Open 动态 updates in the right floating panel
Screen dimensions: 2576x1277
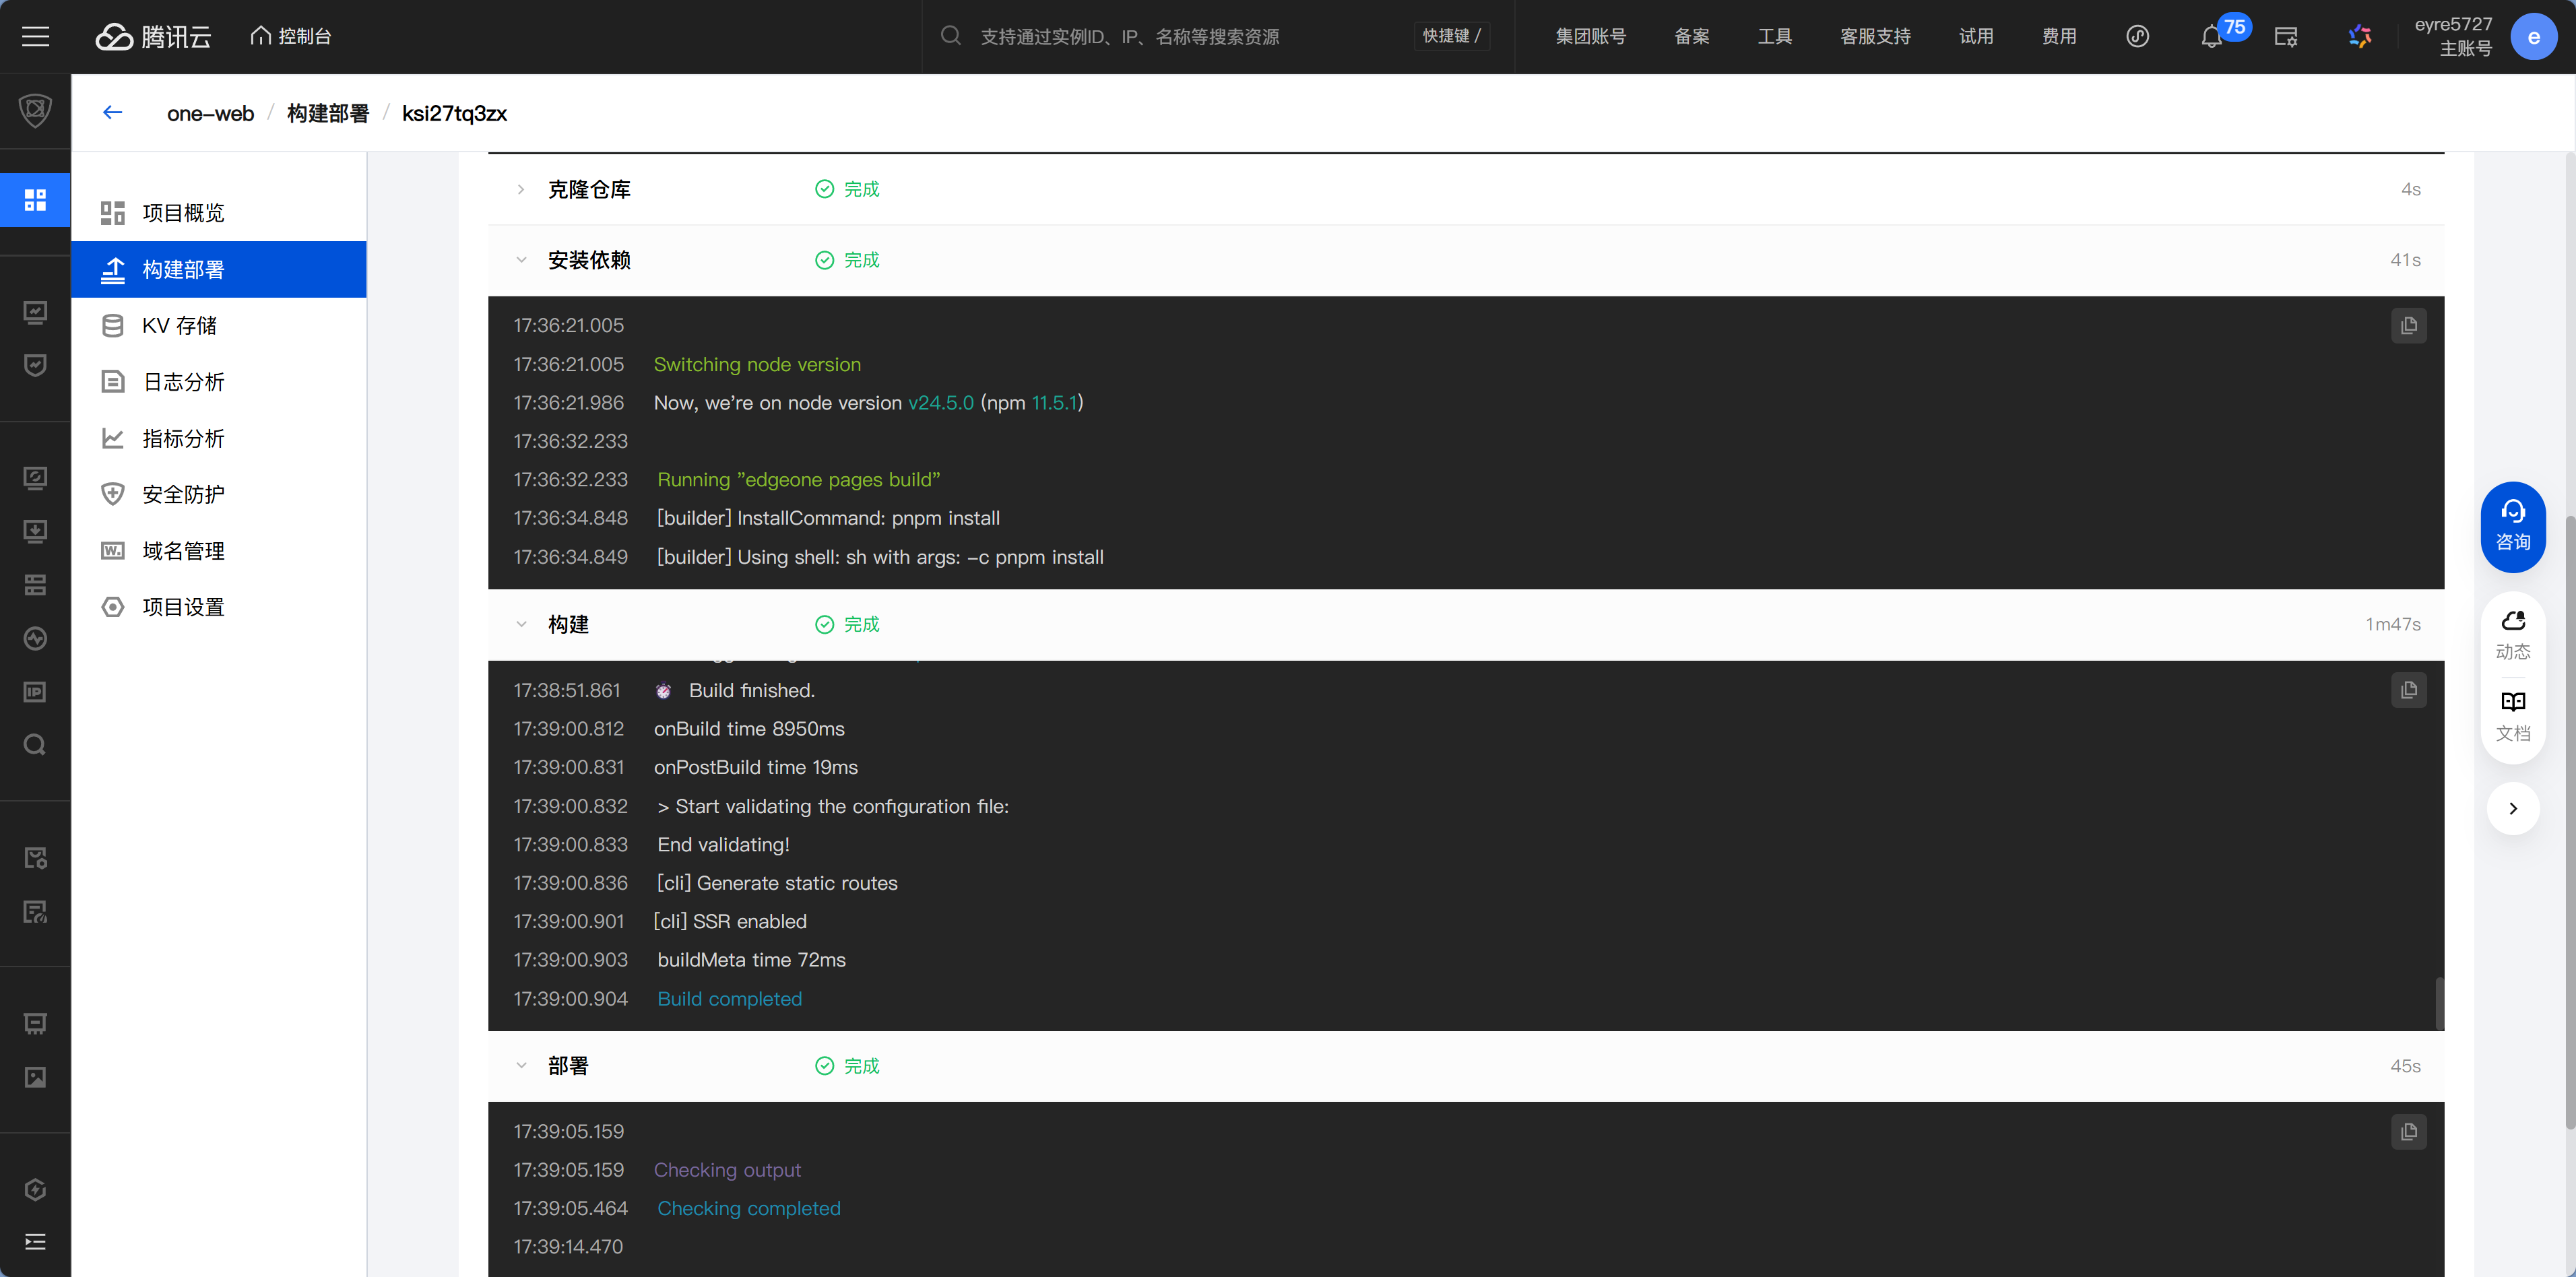2512,635
